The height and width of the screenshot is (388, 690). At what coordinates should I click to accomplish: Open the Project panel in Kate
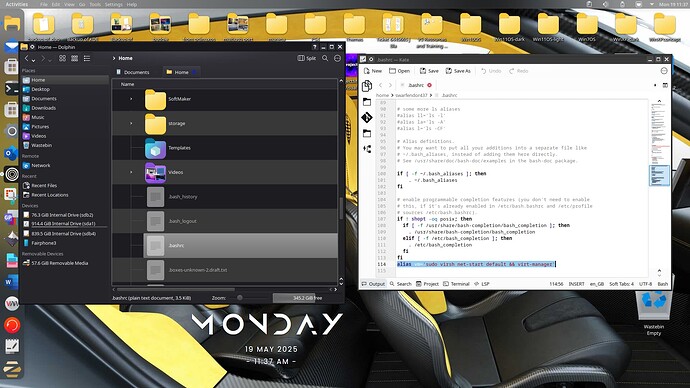pyautogui.click(x=427, y=284)
